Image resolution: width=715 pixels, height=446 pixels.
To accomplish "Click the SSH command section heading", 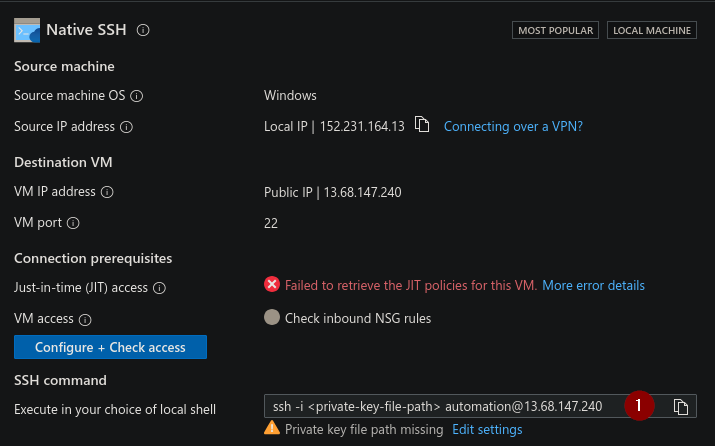I will coord(60,380).
